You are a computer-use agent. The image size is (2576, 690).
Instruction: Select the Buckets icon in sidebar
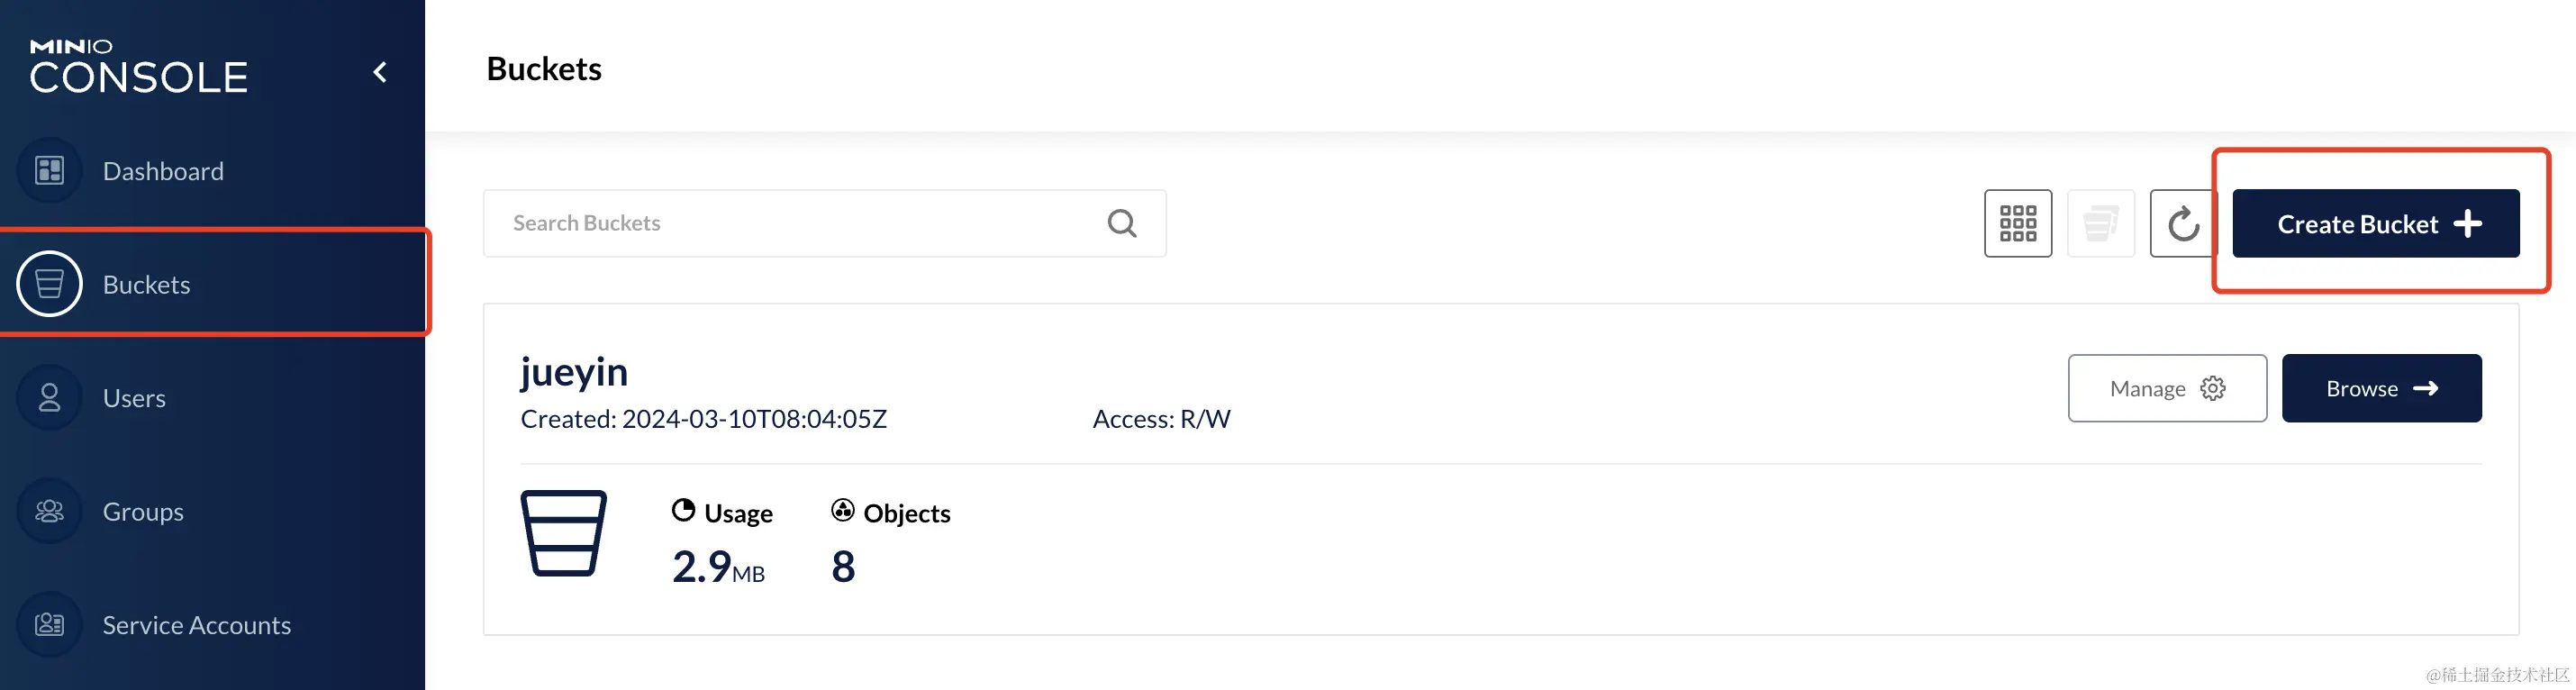49,284
